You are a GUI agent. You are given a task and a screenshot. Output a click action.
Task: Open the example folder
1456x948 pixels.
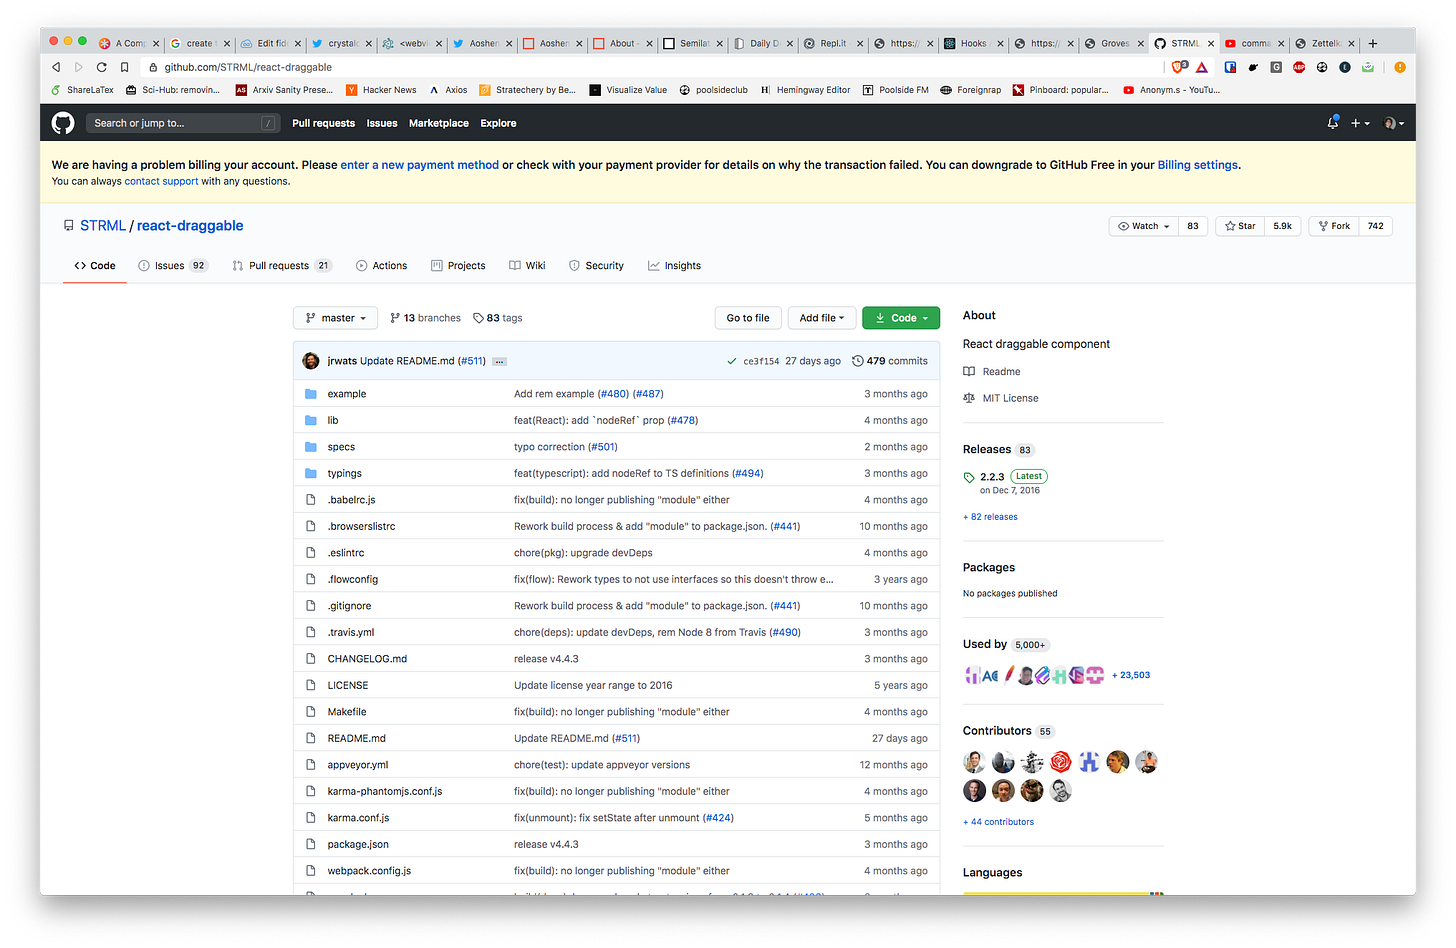(x=347, y=394)
